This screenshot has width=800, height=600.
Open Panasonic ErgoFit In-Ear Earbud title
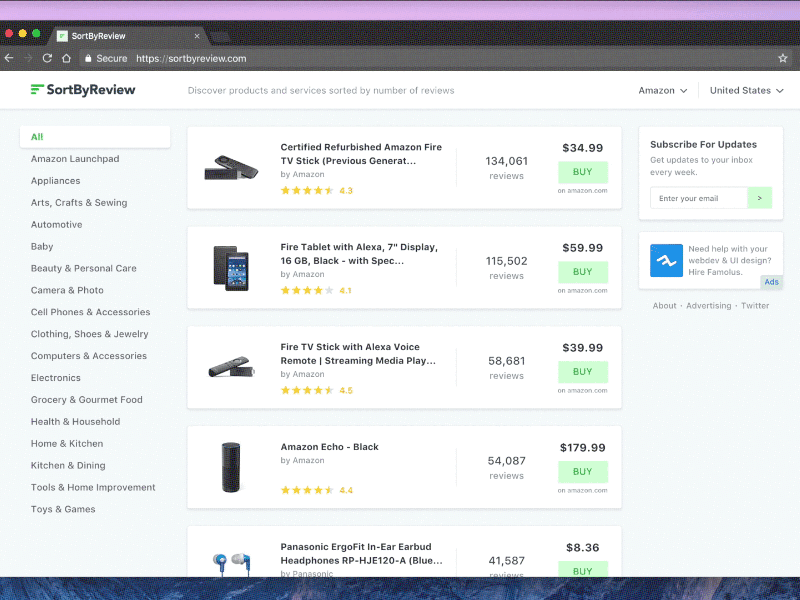361,554
